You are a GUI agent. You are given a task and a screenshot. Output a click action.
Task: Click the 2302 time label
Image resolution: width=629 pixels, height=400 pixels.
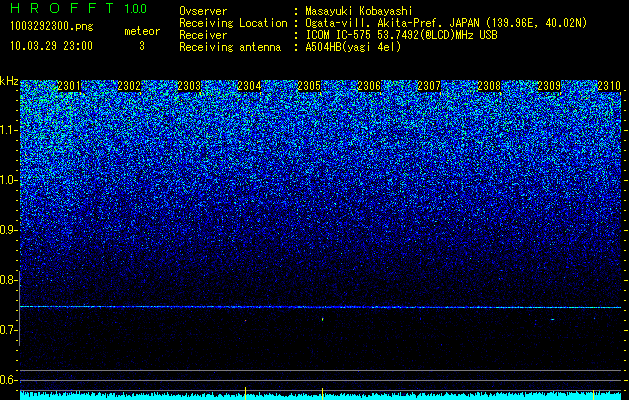[x=129, y=86]
